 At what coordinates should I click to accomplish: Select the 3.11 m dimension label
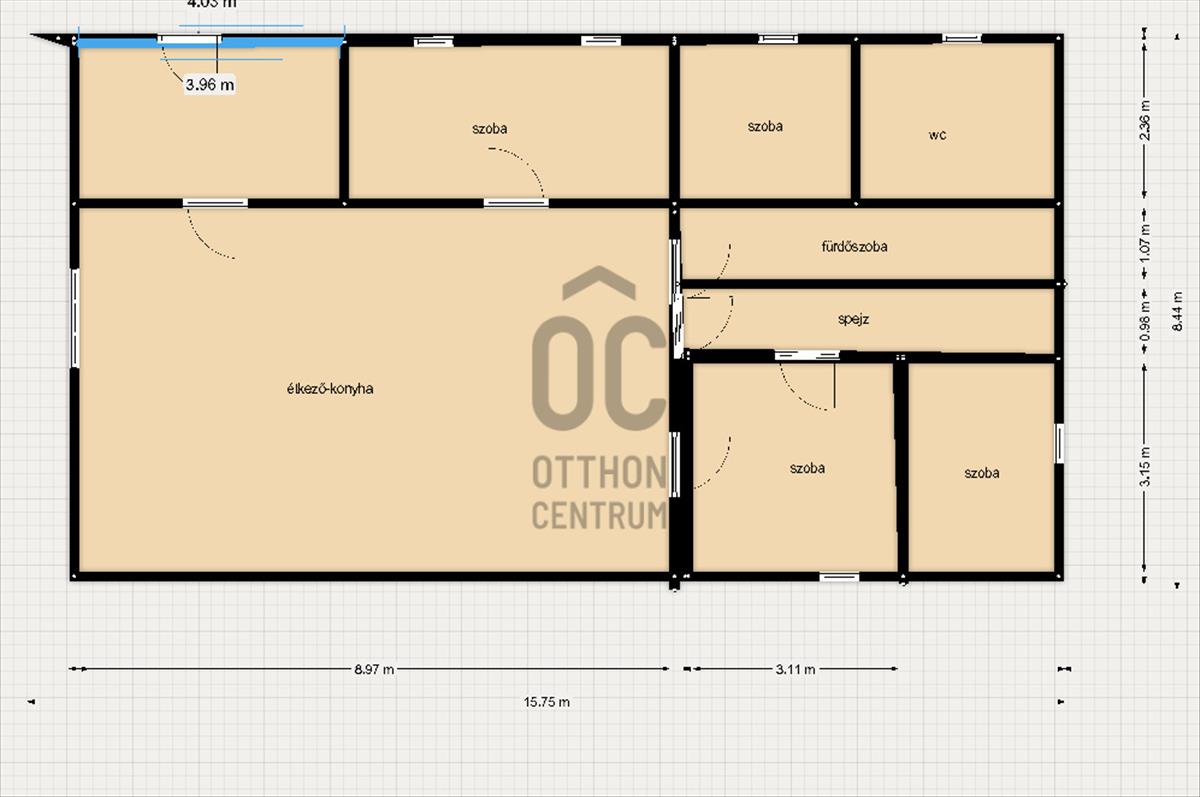(x=795, y=669)
